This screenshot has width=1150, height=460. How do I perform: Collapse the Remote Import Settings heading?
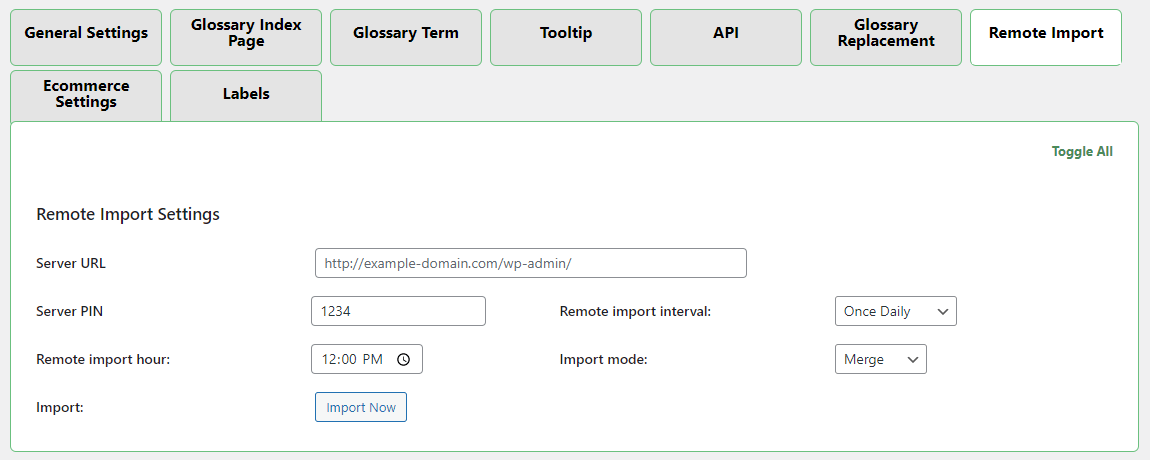(x=128, y=214)
